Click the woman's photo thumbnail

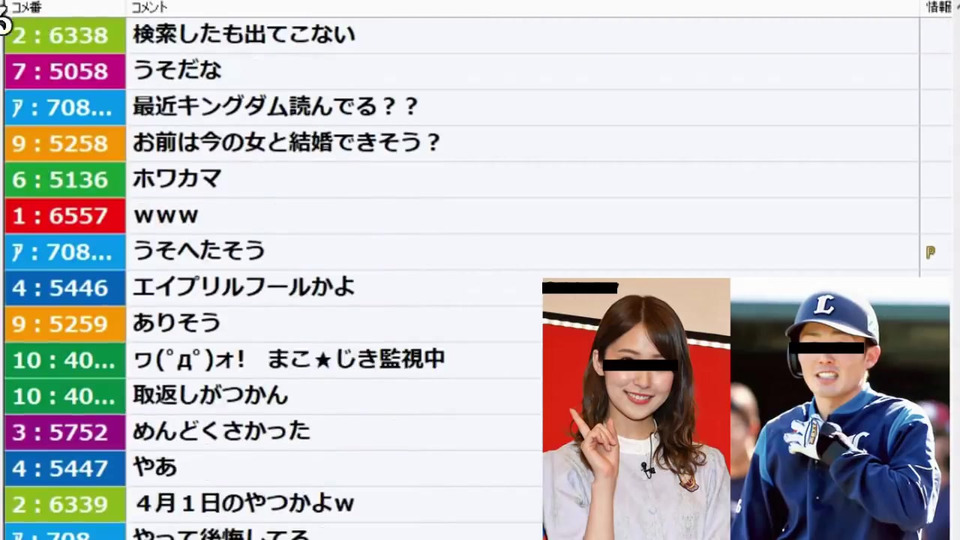click(636, 409)
